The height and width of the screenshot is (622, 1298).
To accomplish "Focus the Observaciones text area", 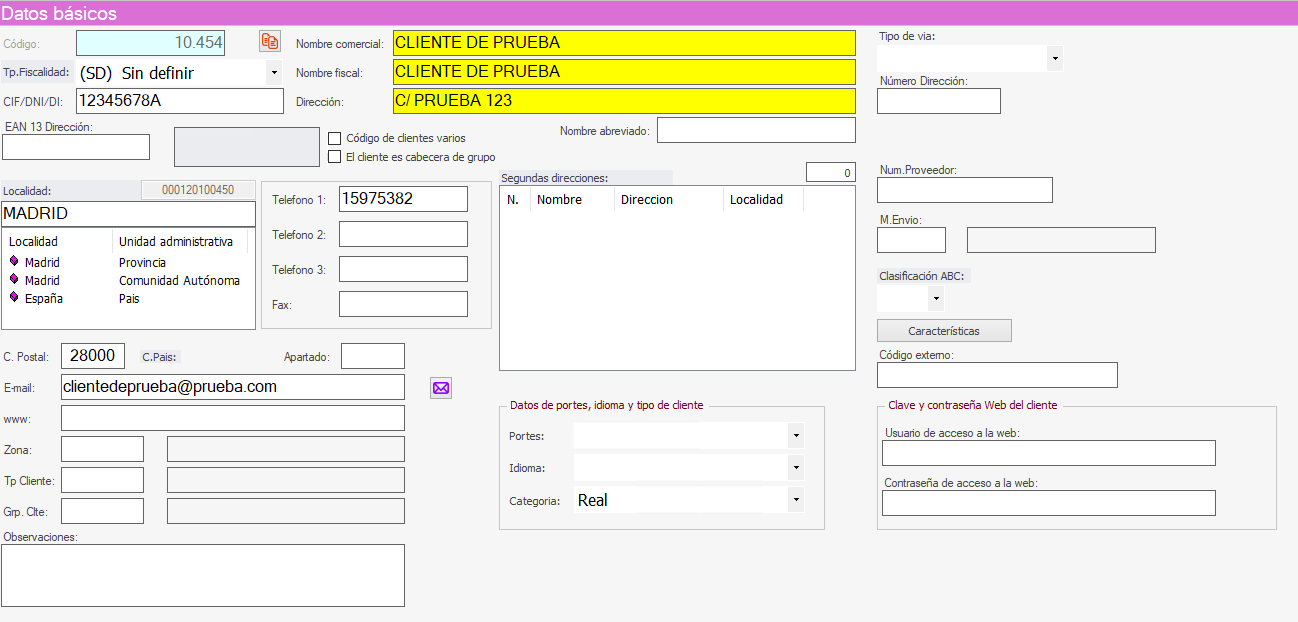I will (203, 575).
